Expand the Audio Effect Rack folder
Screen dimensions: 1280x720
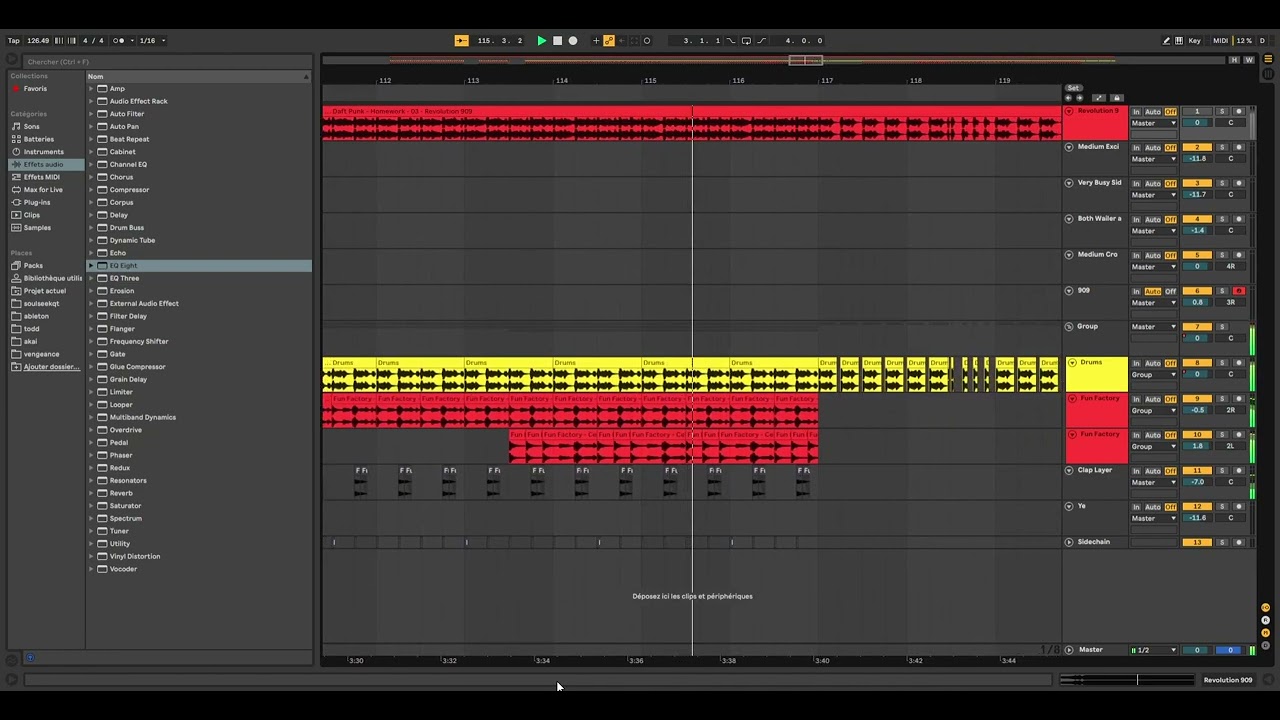click(91, 101)
